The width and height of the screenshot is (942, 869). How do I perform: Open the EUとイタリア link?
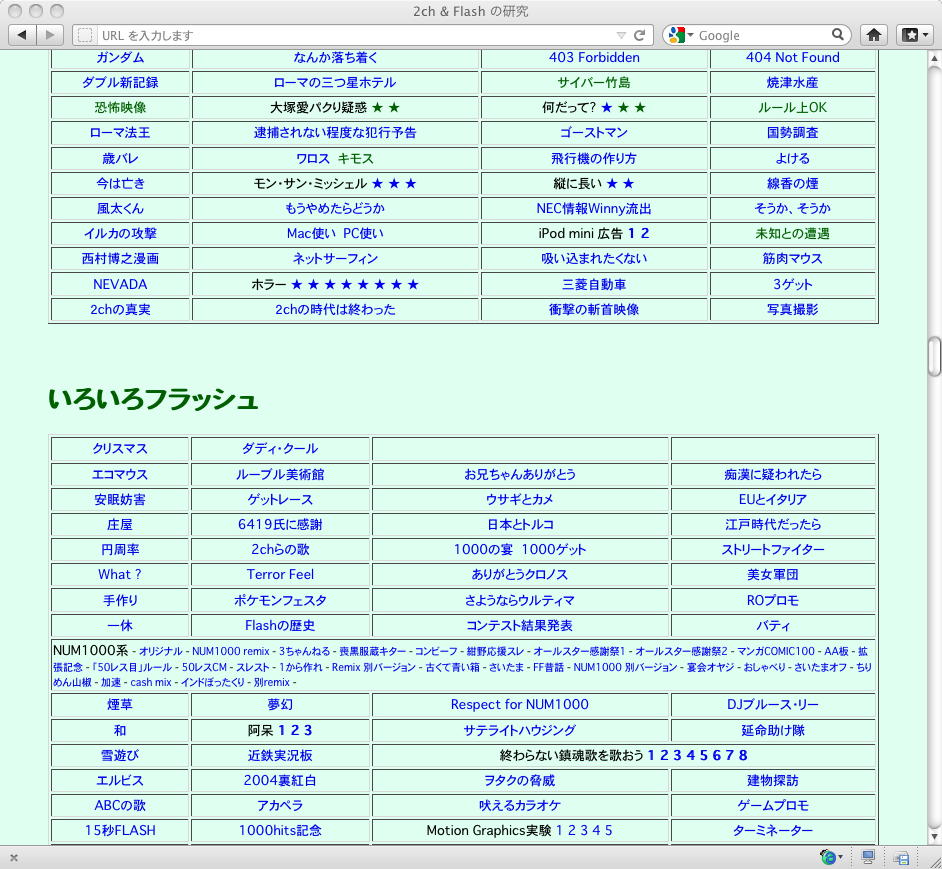773,500
